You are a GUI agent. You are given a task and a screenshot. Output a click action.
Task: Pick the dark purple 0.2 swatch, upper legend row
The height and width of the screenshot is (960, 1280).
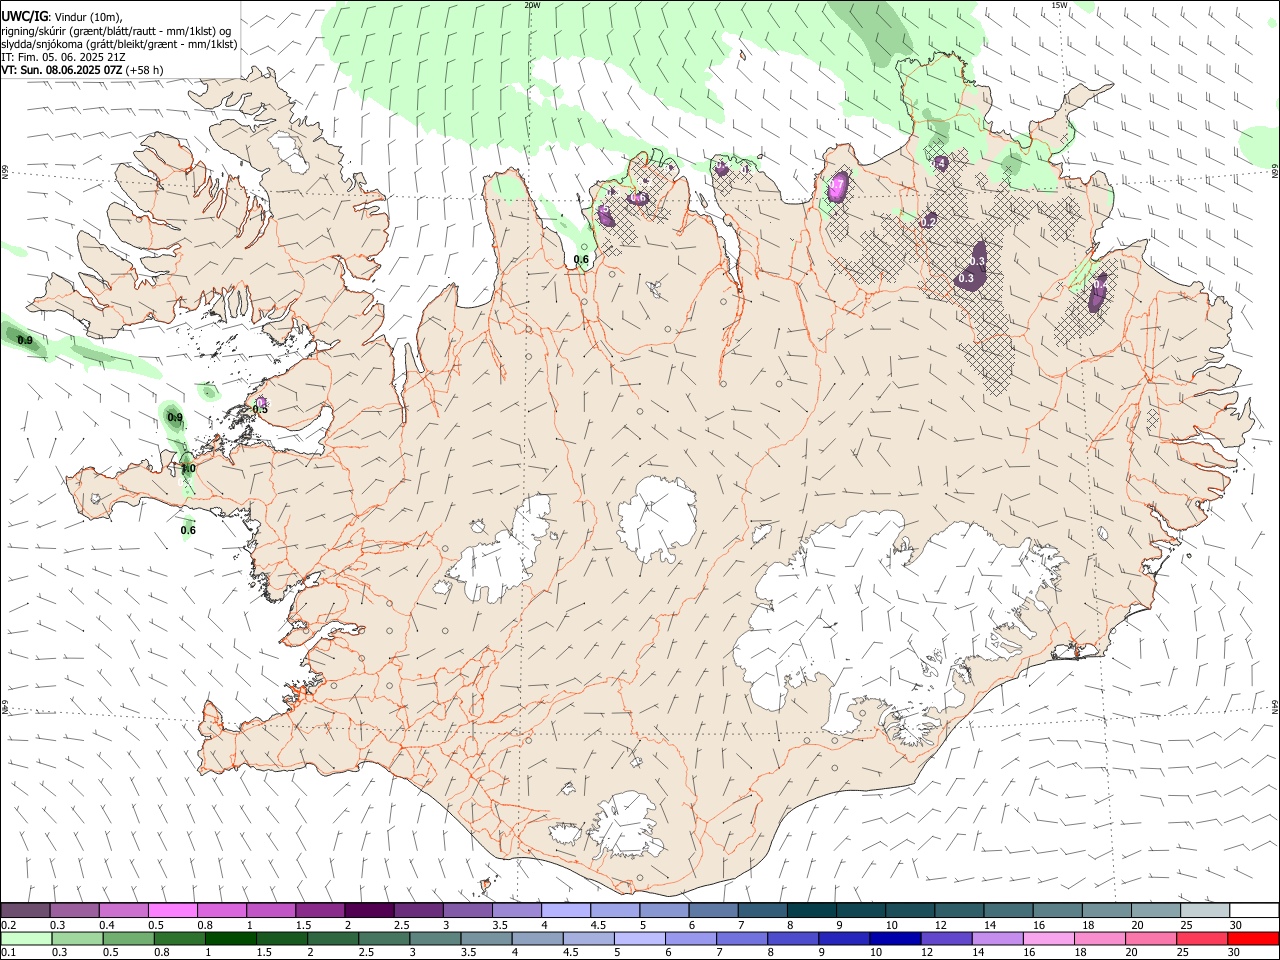(x=25, y=910)
